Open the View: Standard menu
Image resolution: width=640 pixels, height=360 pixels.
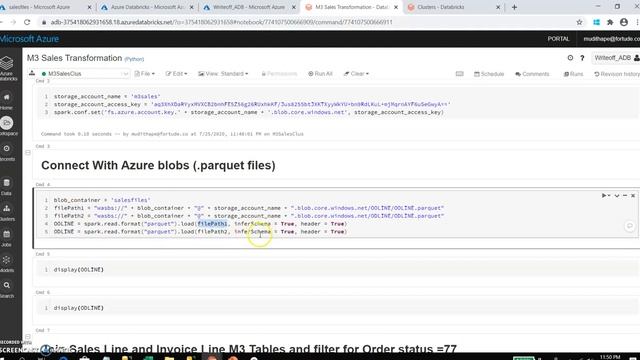(223, 74)
